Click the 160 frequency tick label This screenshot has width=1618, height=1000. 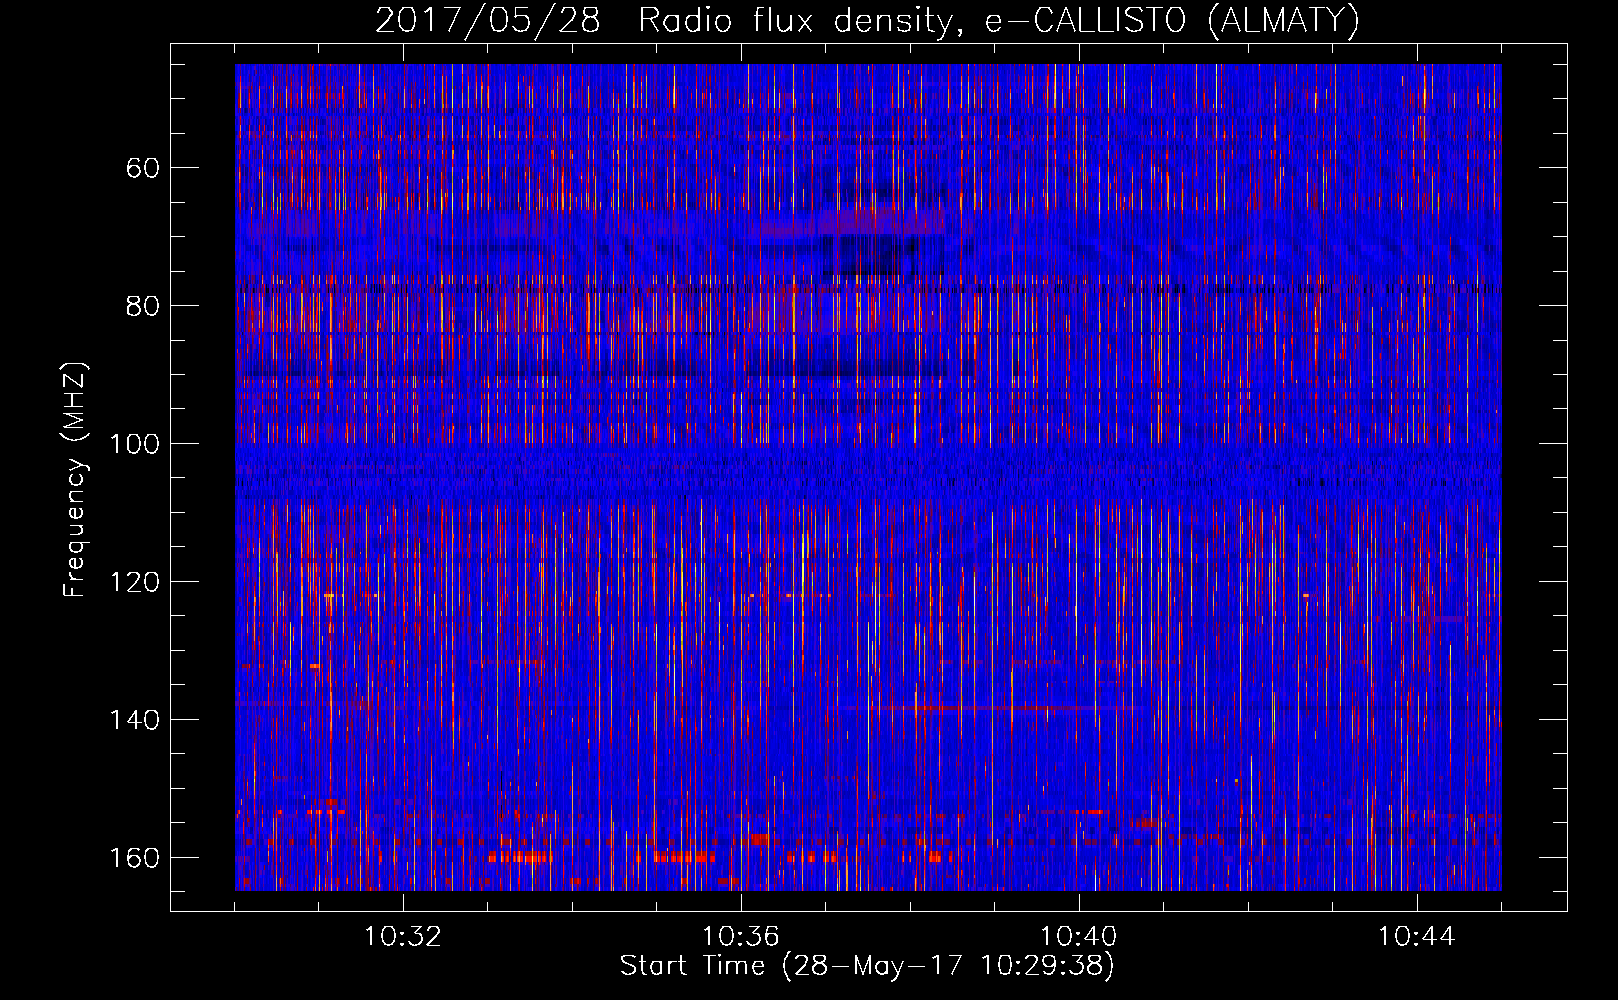[134, 858]
